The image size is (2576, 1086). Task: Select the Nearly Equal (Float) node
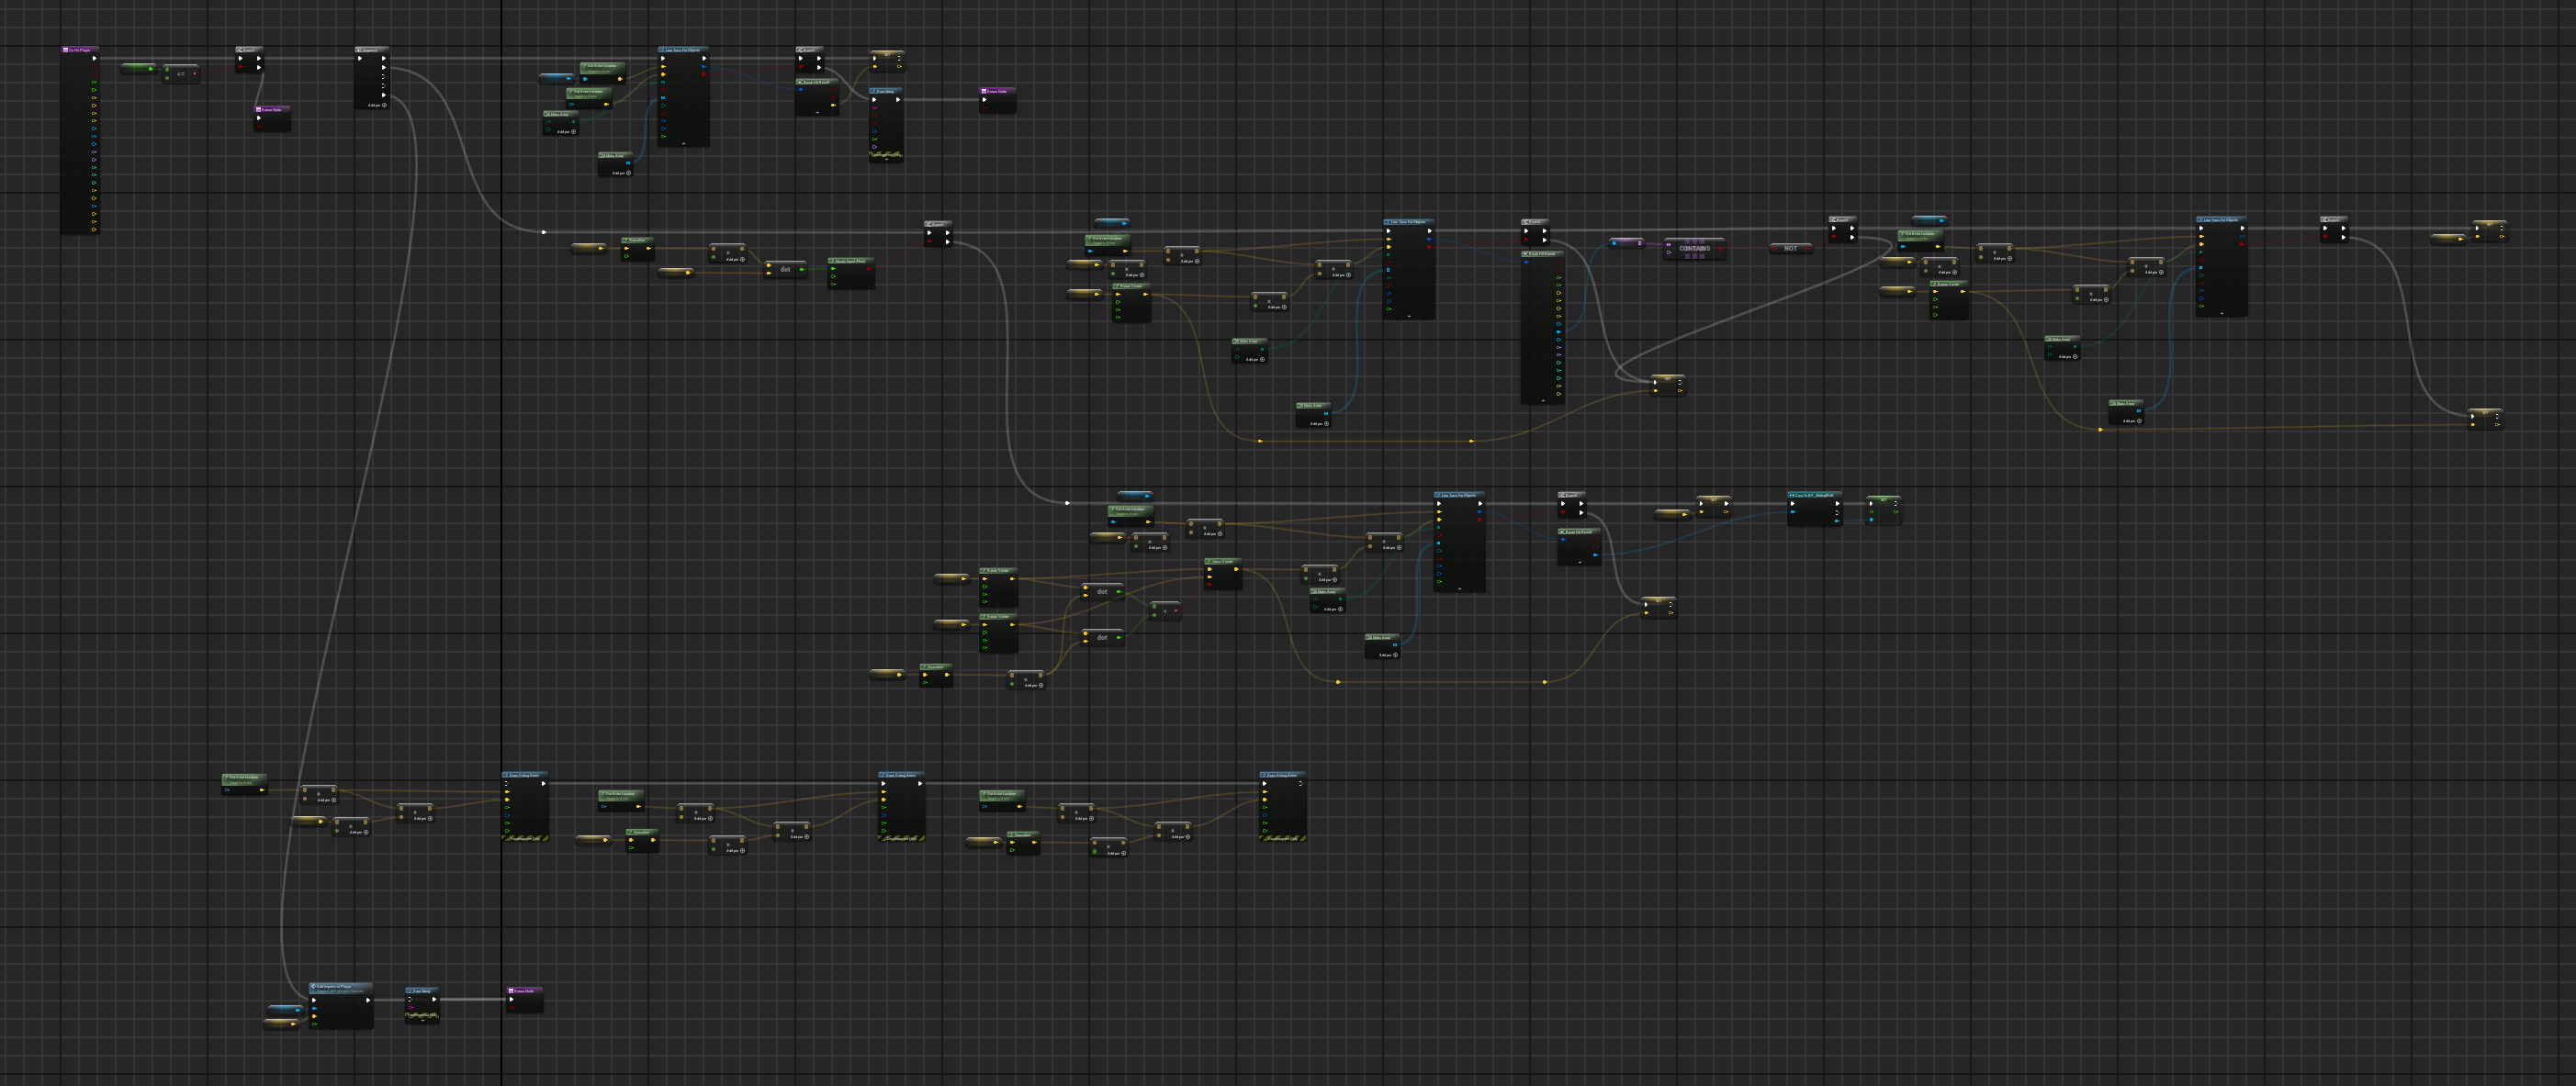coord(851,273)
